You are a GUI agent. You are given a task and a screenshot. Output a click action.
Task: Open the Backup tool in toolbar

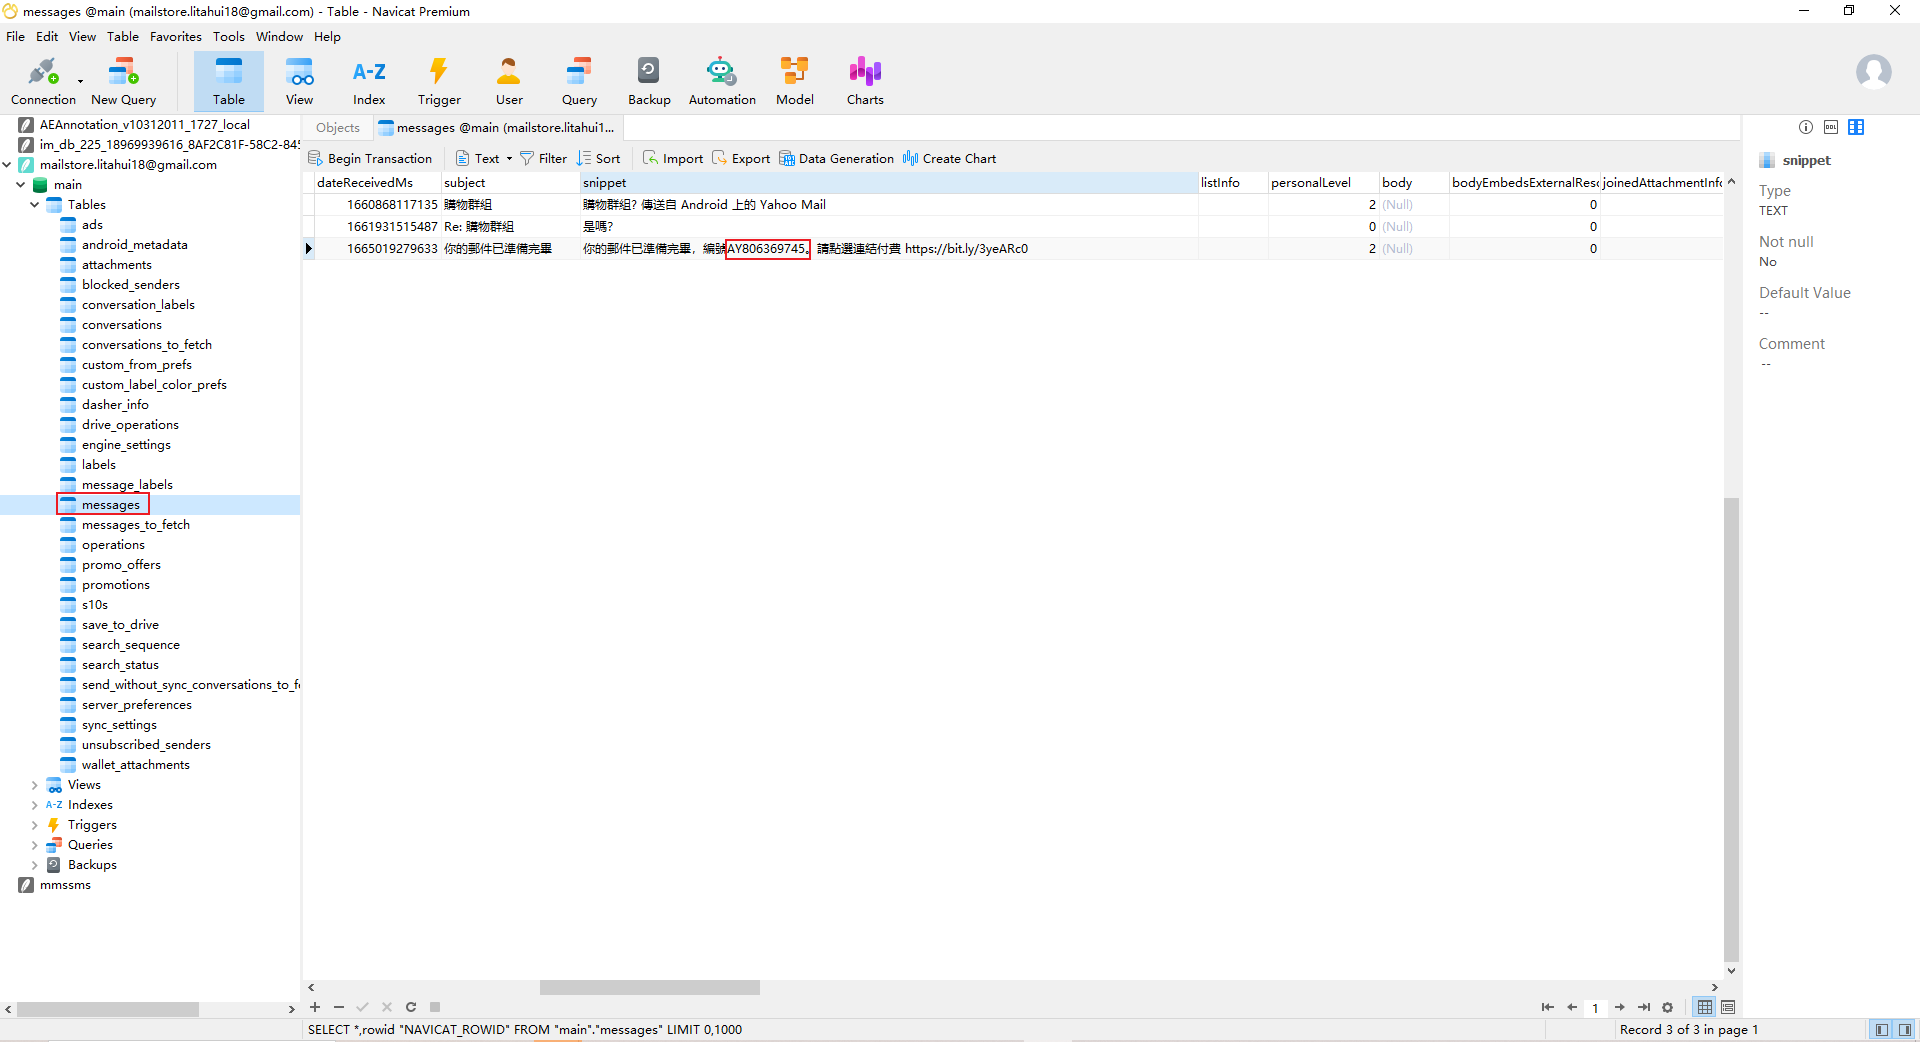649,80
